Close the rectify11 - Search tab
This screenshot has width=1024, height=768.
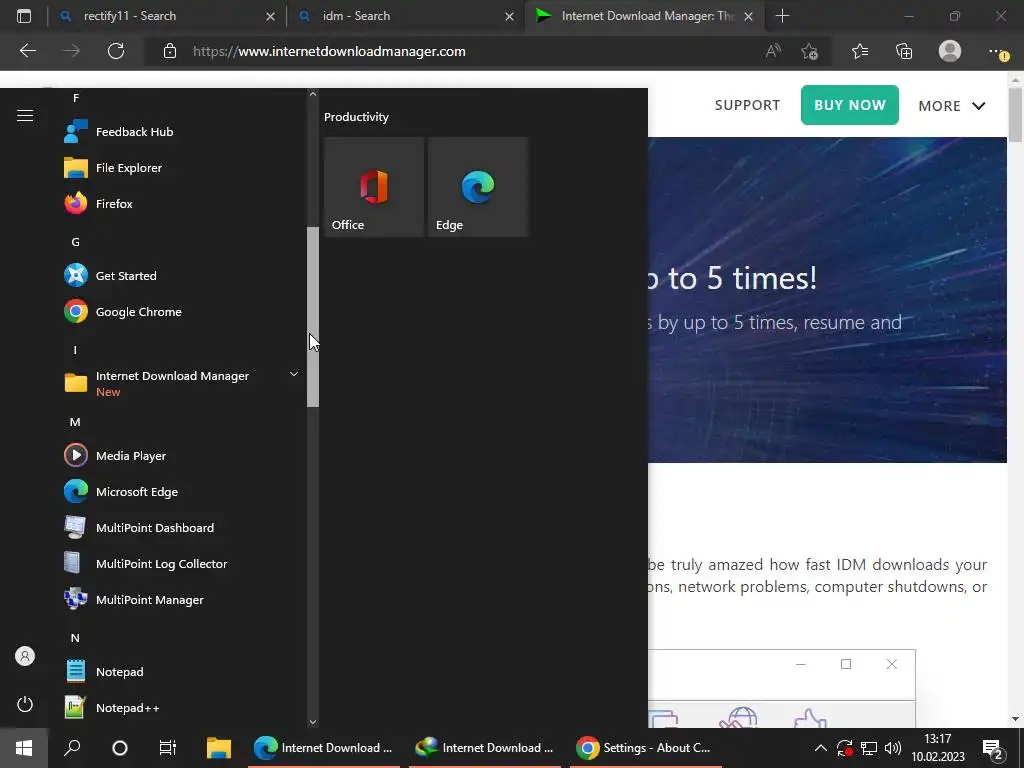270,16
